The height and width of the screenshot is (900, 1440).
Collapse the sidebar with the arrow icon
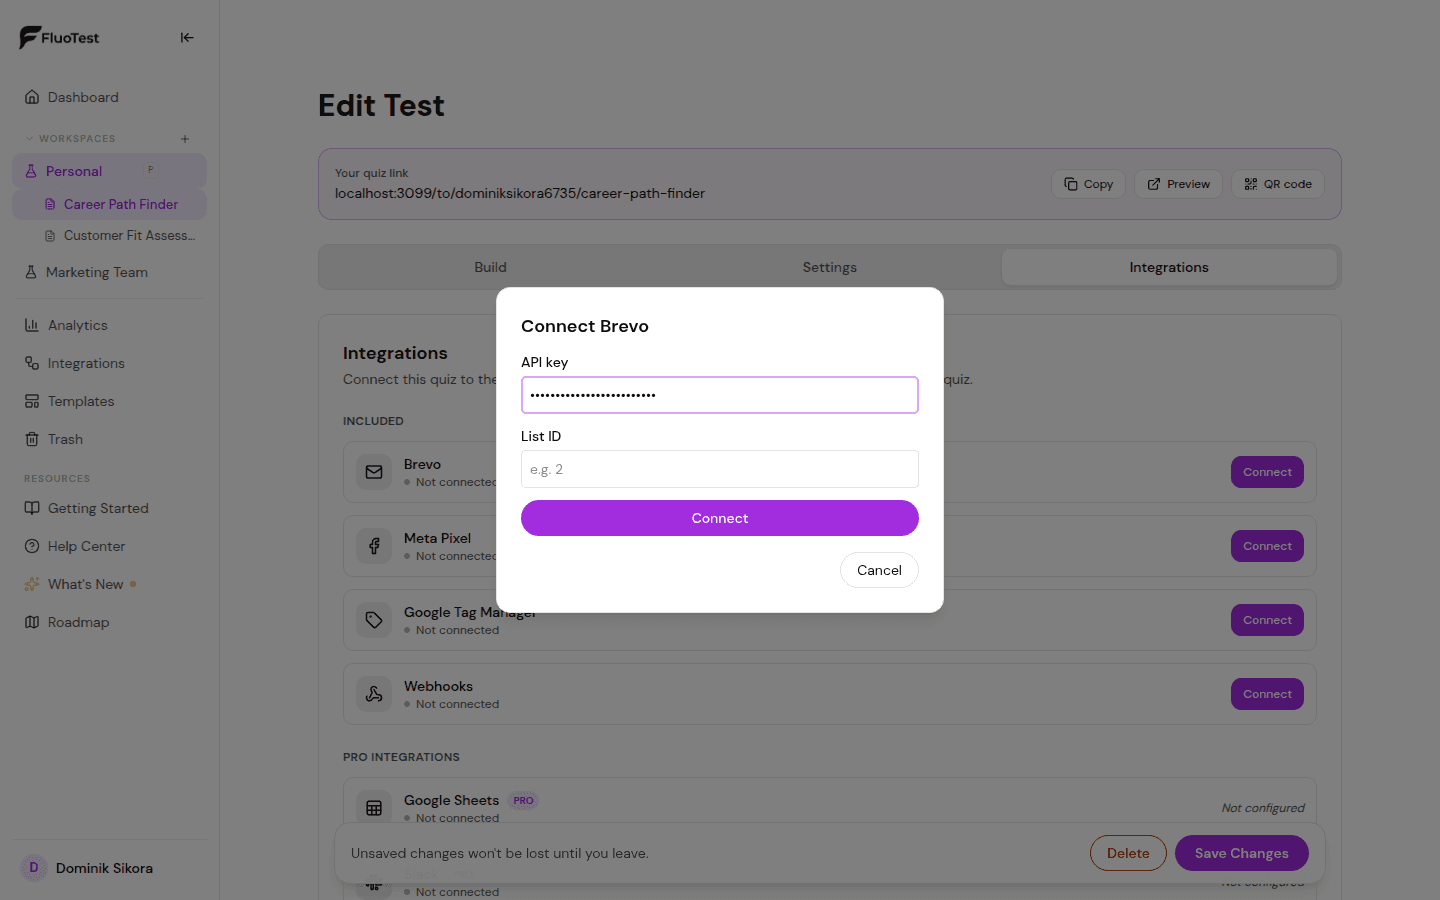(187, 38)
